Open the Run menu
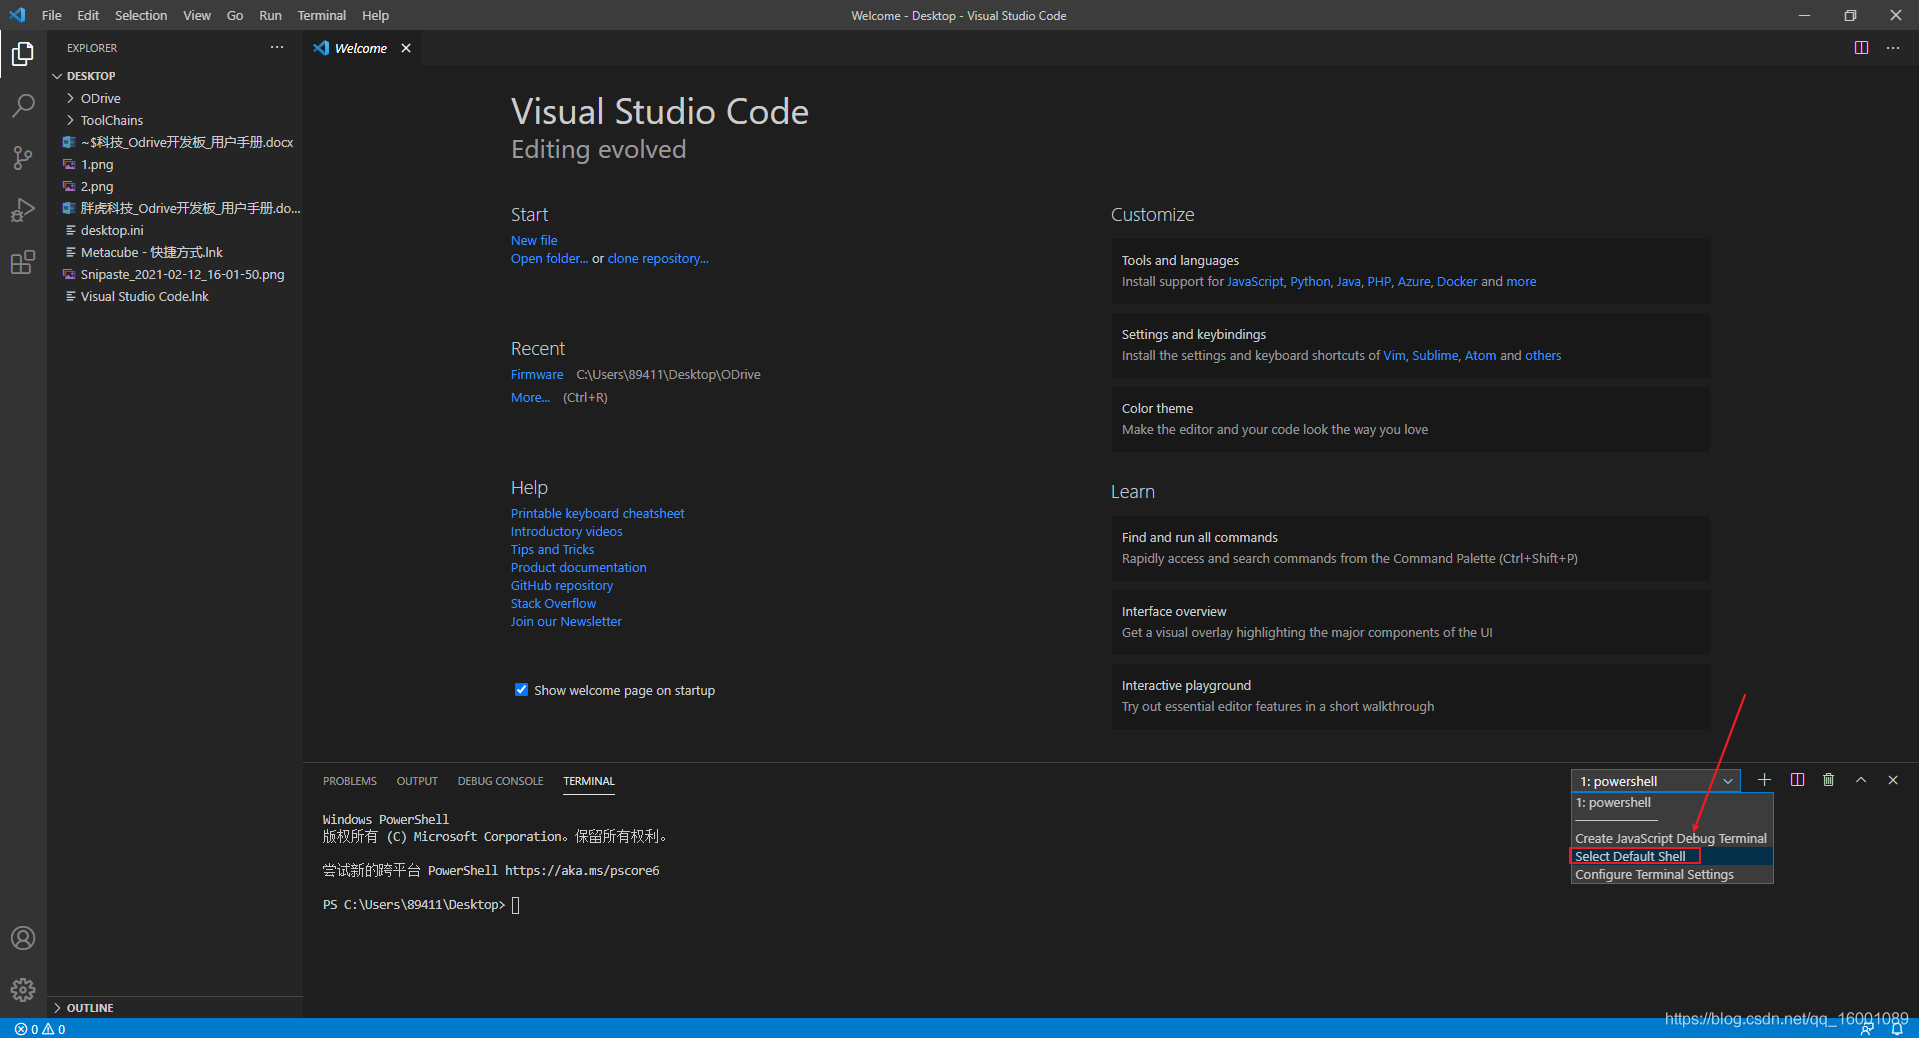 [x=270, y=15]
